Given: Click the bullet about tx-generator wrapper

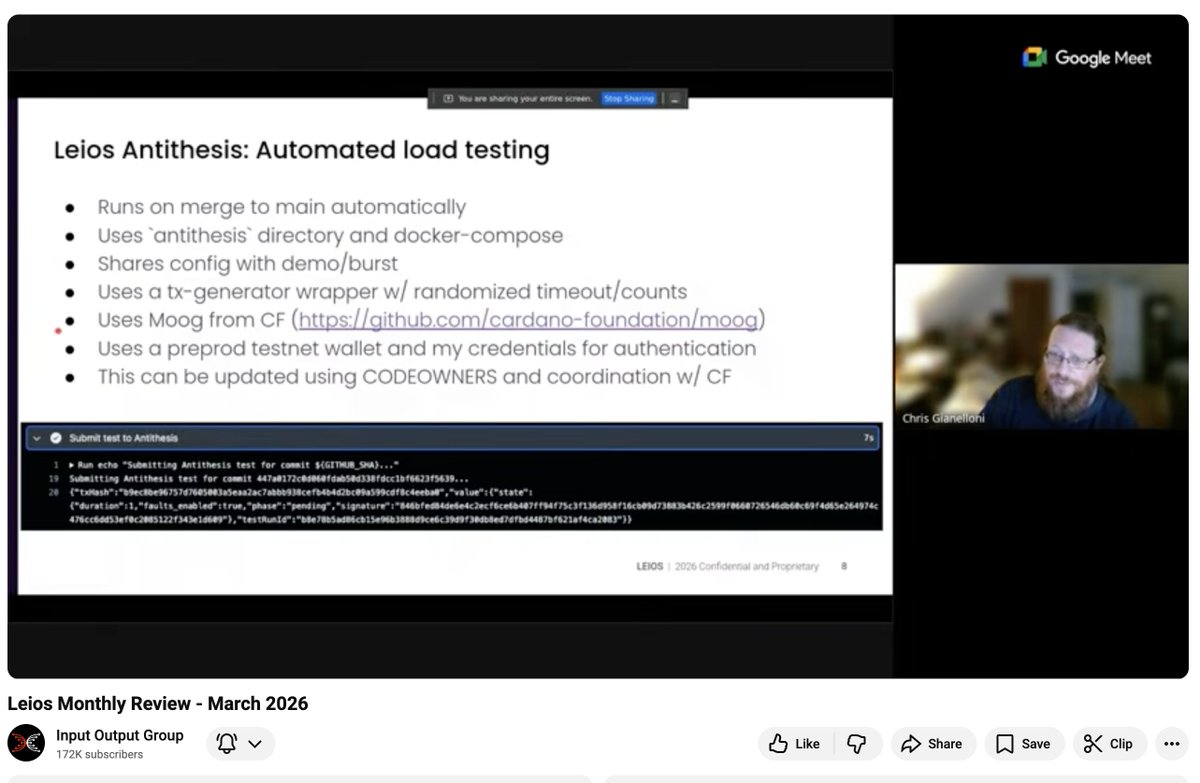Looking at the screenshot, I should (392, 292).
